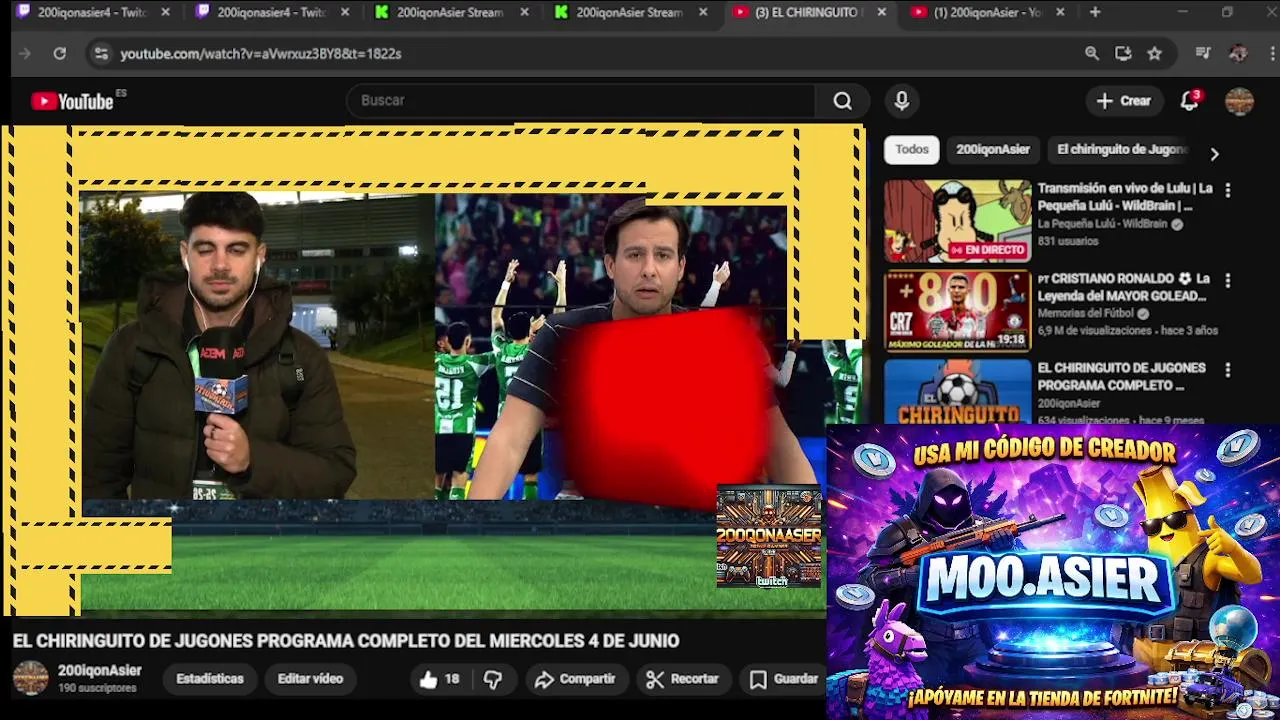The height and width of the screenshot is (720, 1280).
Task: Click the Compartir share button
Action: point(575,679)
